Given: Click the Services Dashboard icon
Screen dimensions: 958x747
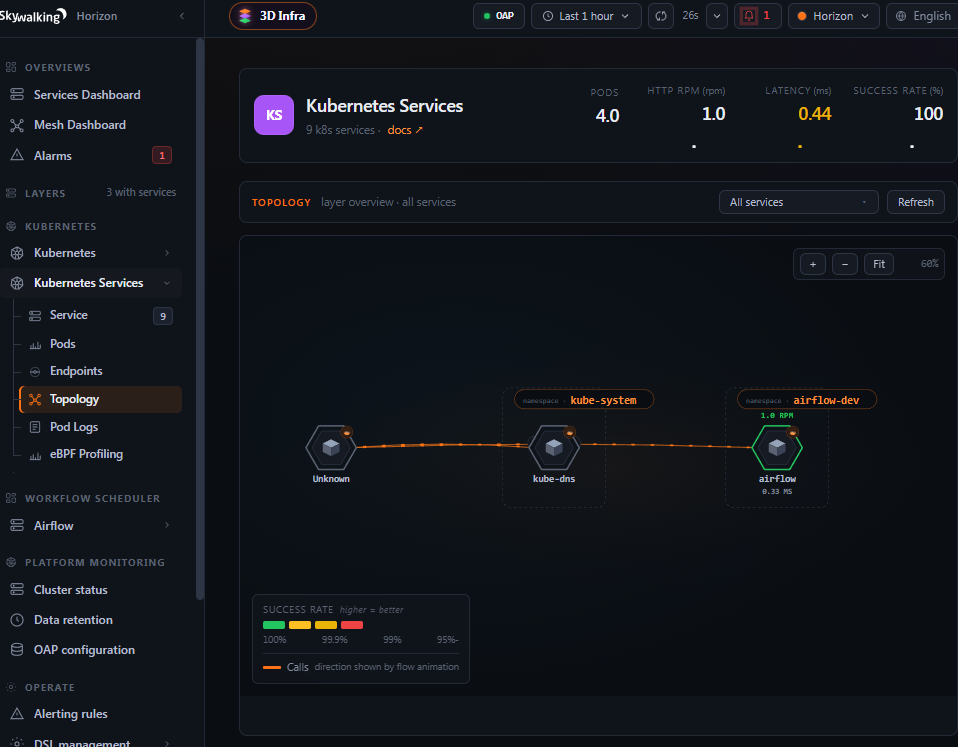Looking at the screenshot, I should point(17,95).
